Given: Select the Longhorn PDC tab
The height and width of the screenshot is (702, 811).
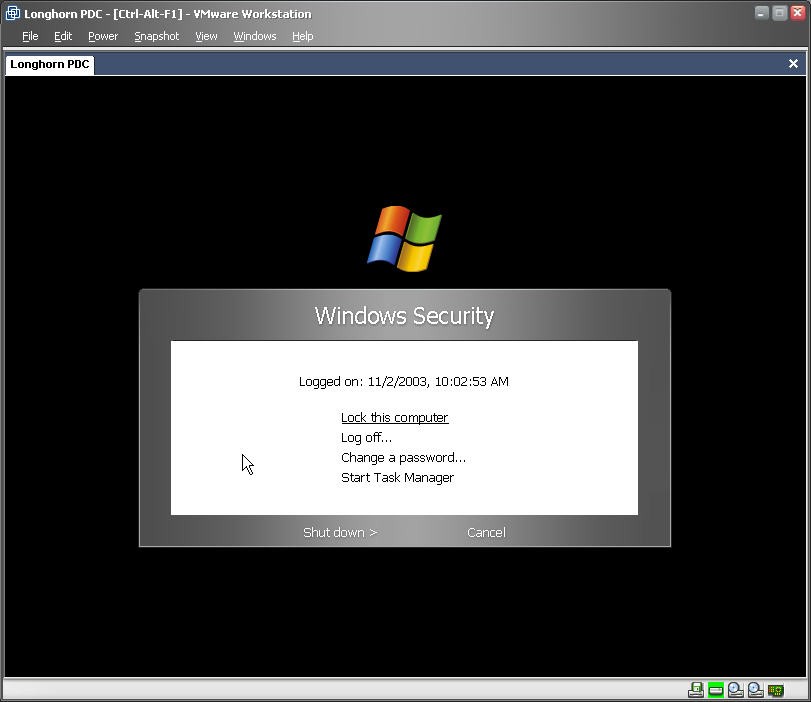Looking at the screenshot, I should [50, 64].
